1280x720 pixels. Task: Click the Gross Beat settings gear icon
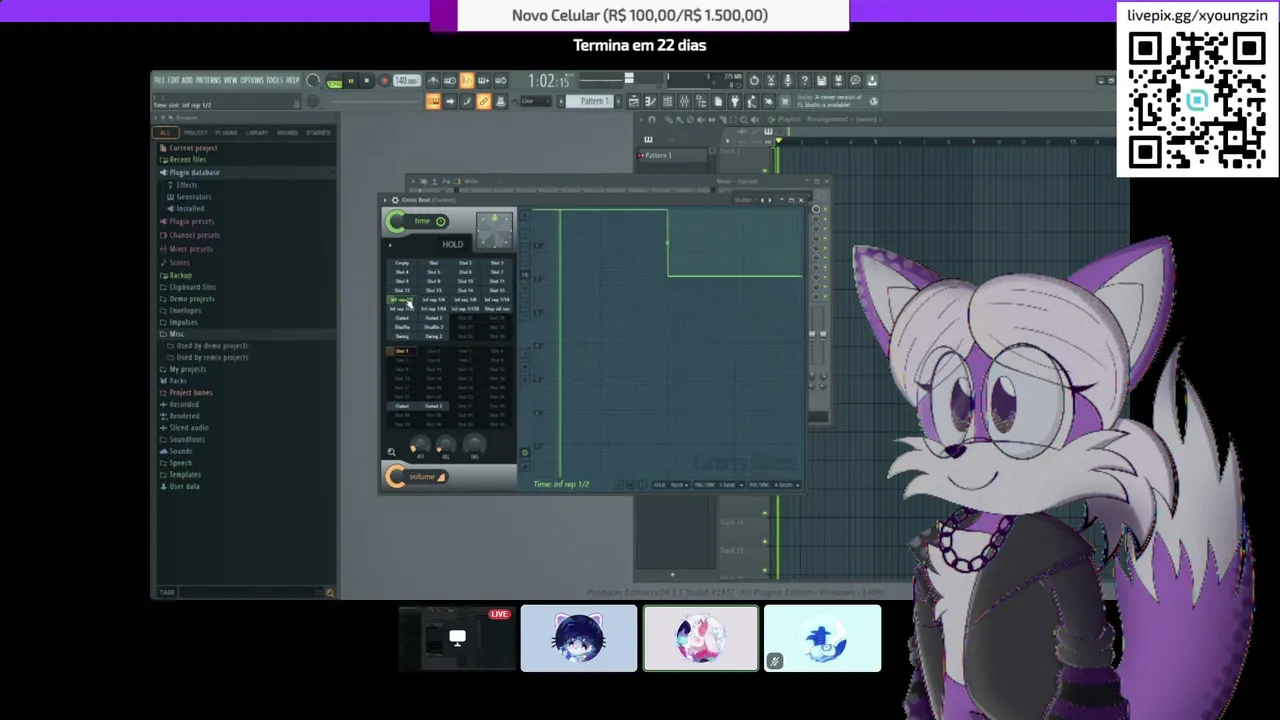(x=395, y=200)
